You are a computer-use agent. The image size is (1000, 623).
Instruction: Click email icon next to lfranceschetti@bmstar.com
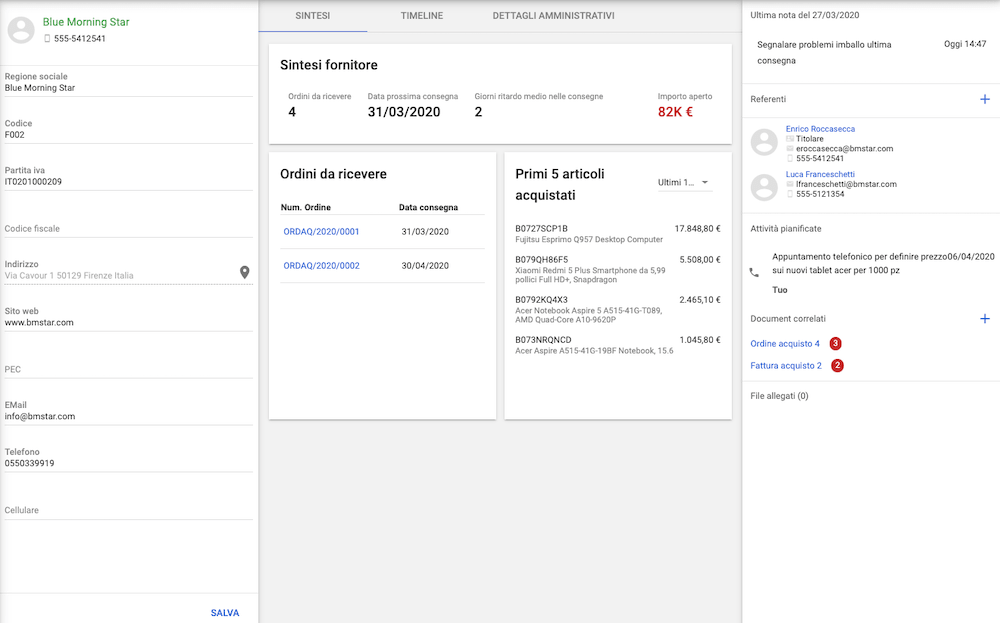(x=790, y=184)
